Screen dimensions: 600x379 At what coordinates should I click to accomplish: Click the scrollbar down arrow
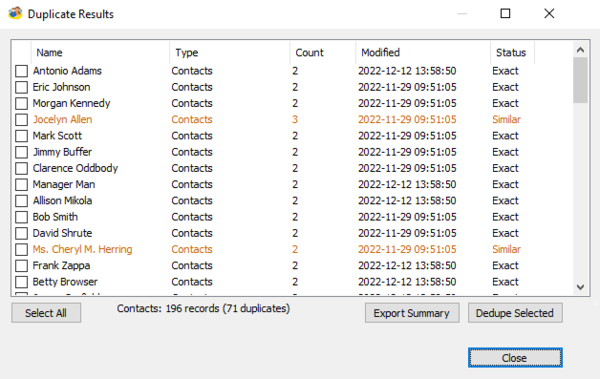[x=580, y=287]
